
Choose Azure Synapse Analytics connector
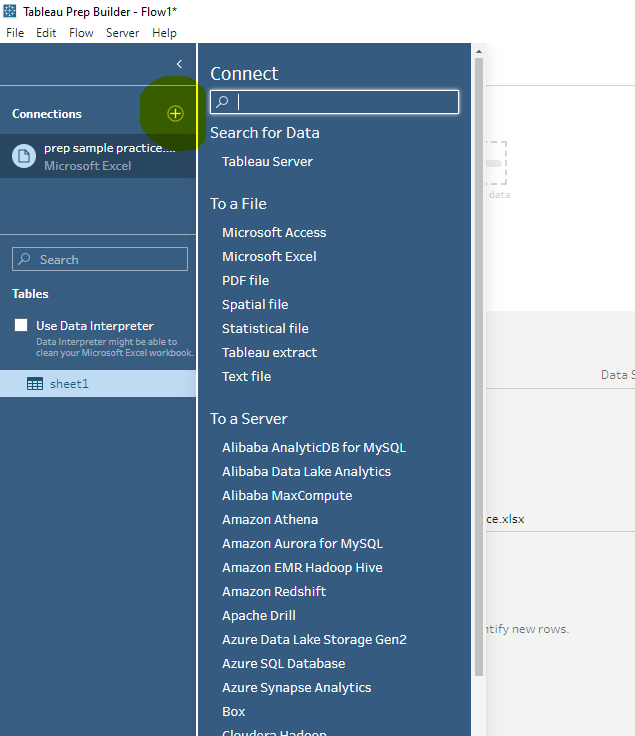296,688
